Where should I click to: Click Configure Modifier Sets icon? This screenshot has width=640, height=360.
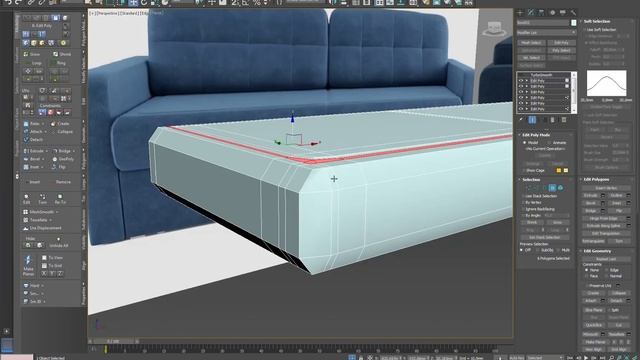(564, 120)
